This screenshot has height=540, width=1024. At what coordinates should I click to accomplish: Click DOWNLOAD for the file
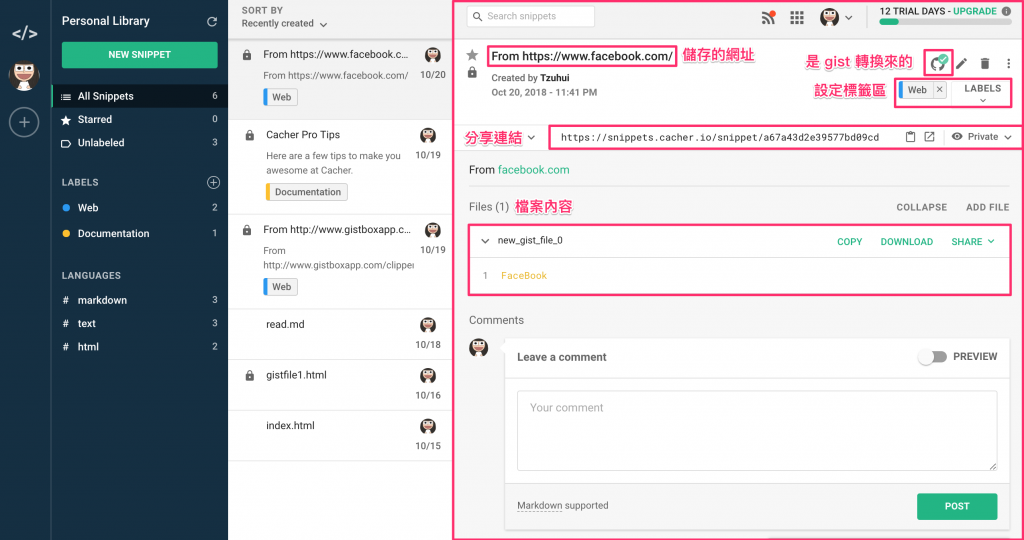(906, 242)
